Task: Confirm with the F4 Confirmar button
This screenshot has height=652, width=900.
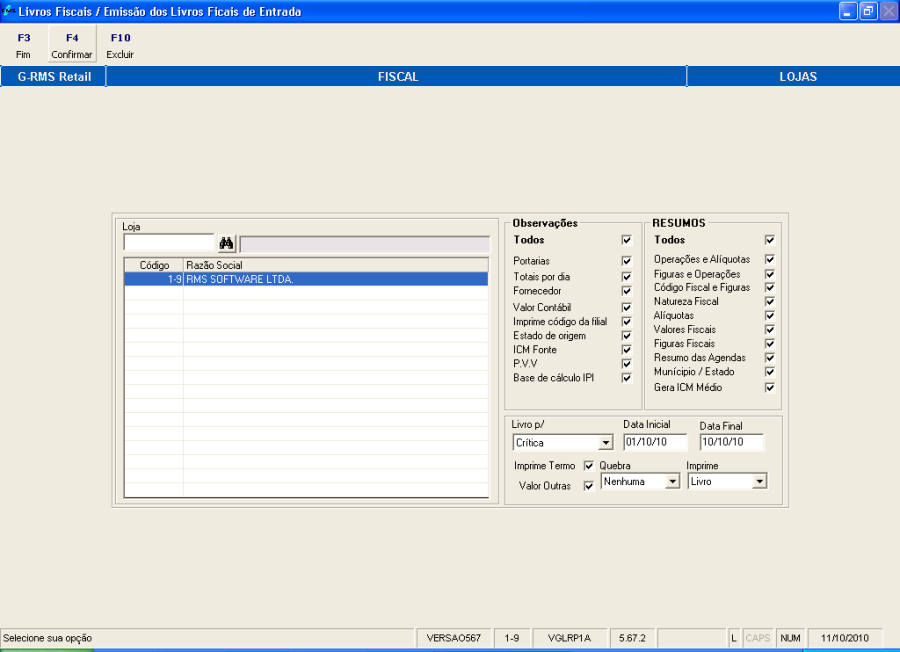Action: tap(72, 45)
